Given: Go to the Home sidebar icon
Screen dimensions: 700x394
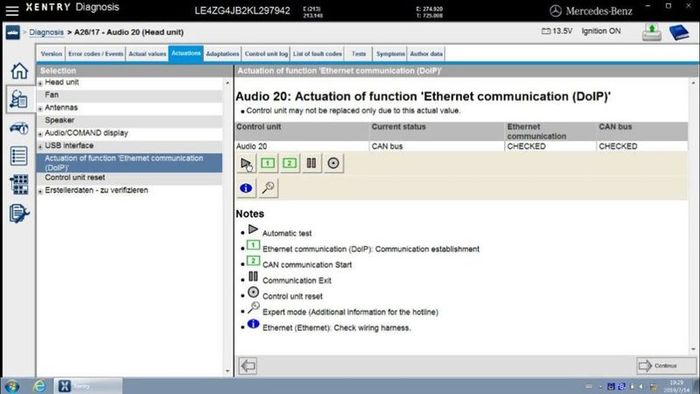Looking at the screenshot, I should [x=19, y=71].
